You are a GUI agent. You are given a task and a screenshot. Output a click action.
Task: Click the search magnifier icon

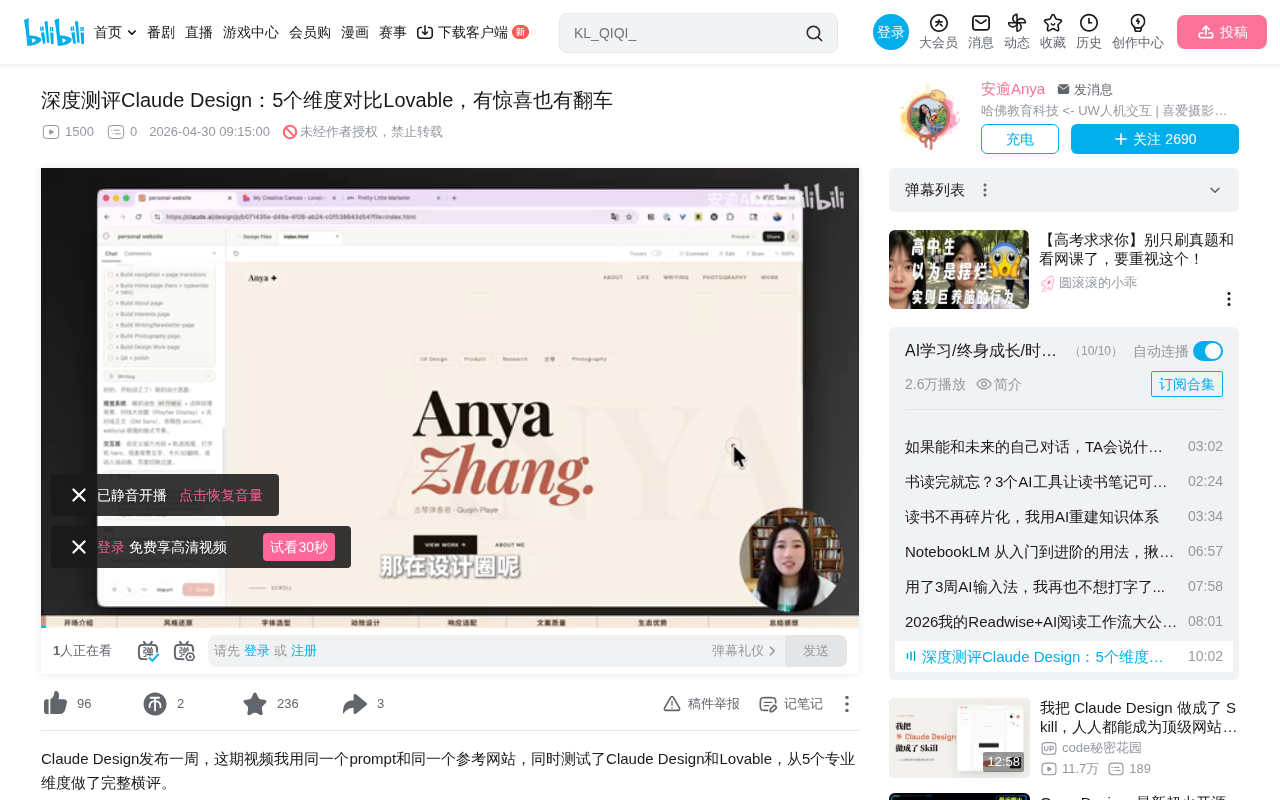814,33
